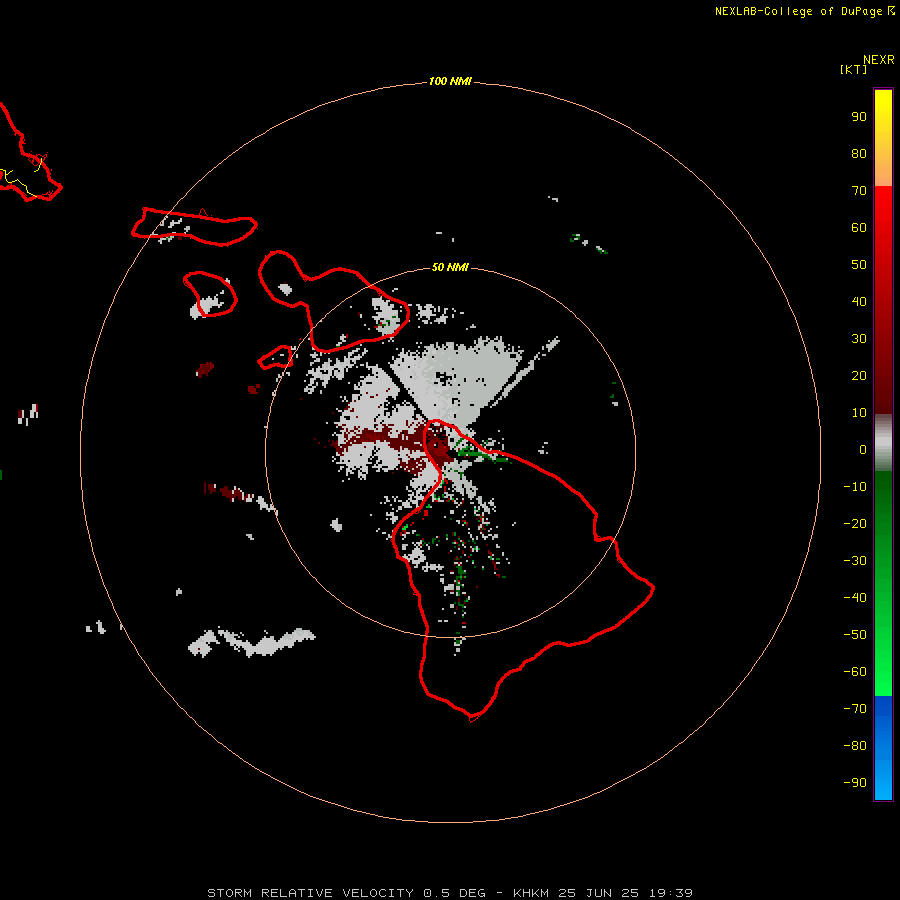Pick the light blue segment near -90 knots
This screenshot has width=900, height=900.
[x=883, y=781]
